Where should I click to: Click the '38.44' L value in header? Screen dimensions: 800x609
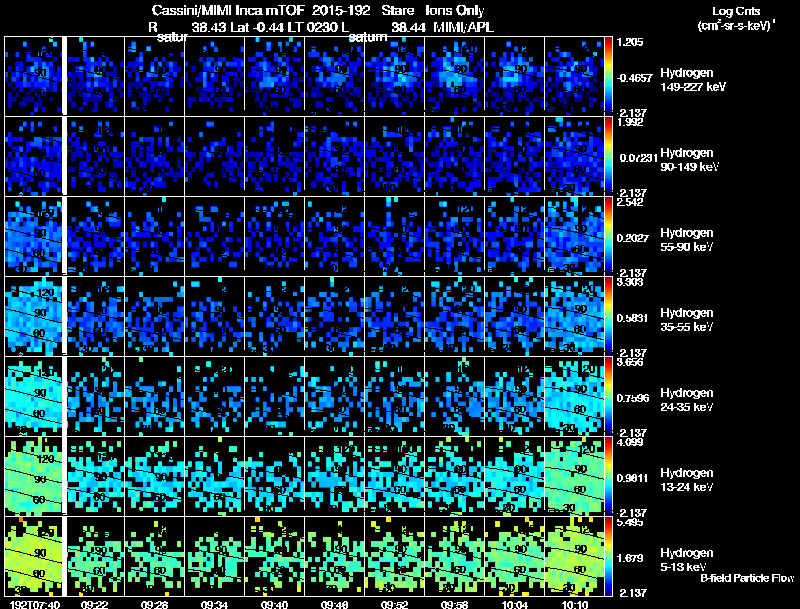tap(408, 27)
